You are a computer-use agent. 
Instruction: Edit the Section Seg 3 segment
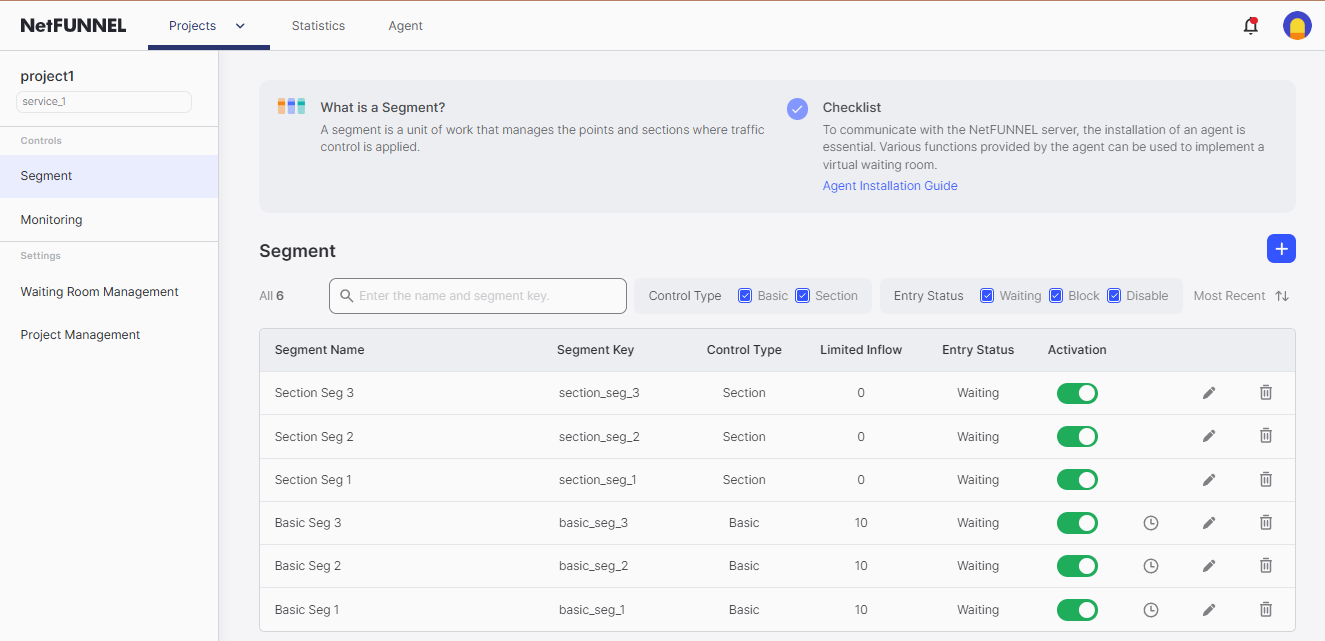tap(1208, 392)
